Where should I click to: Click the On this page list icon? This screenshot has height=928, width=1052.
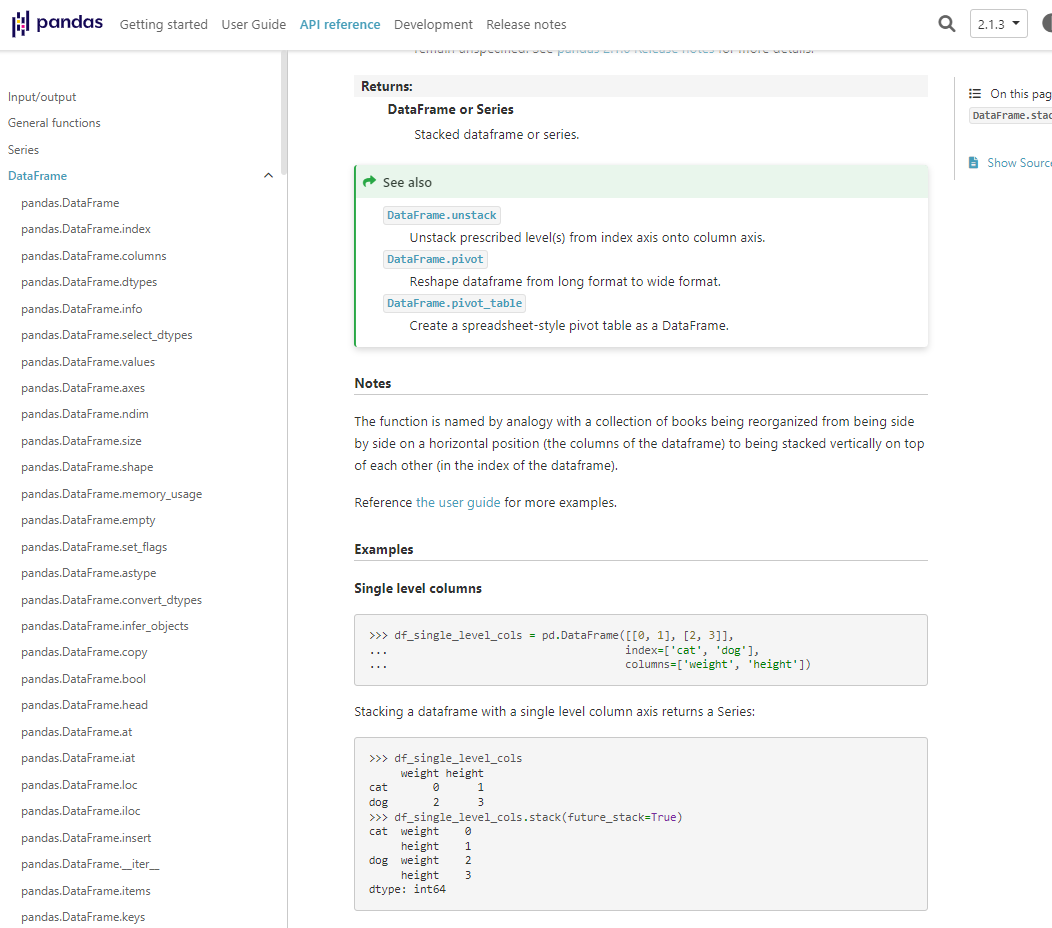click(x=975, y=94)
